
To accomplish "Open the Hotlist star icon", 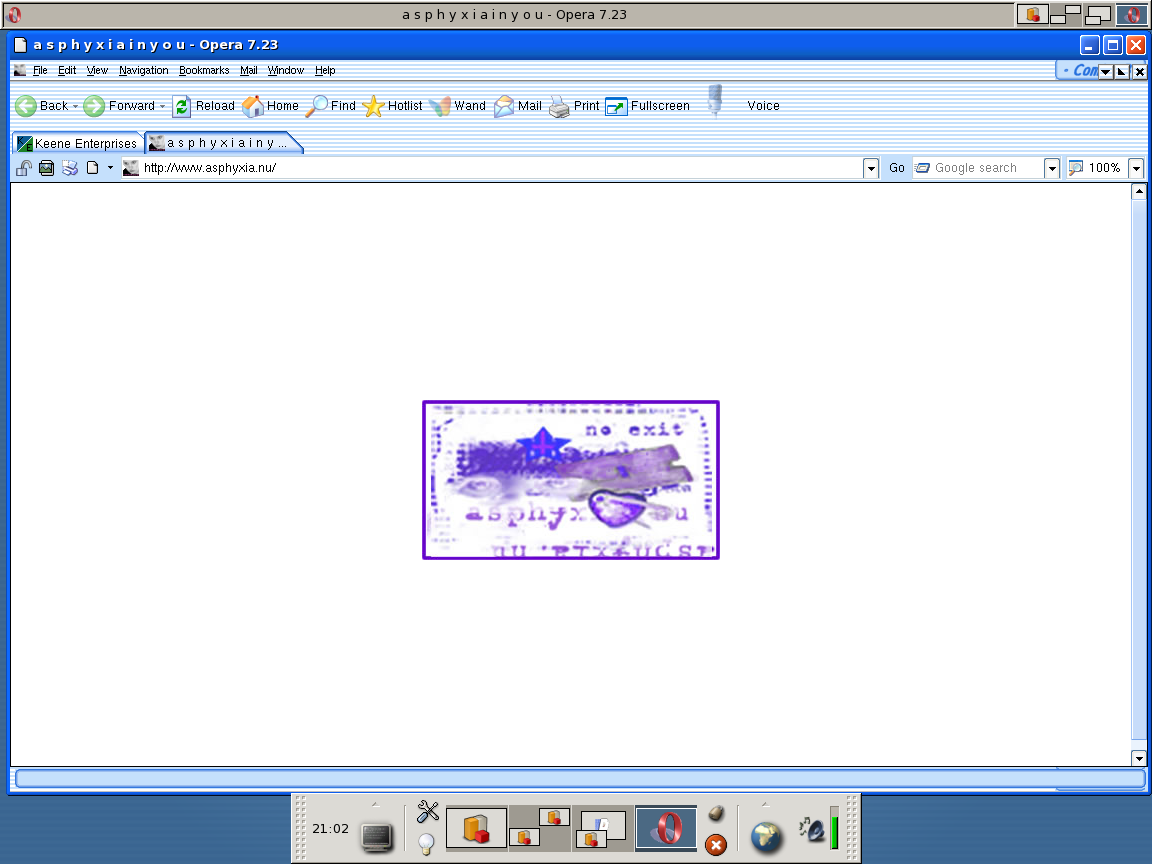I will [373, 107].
